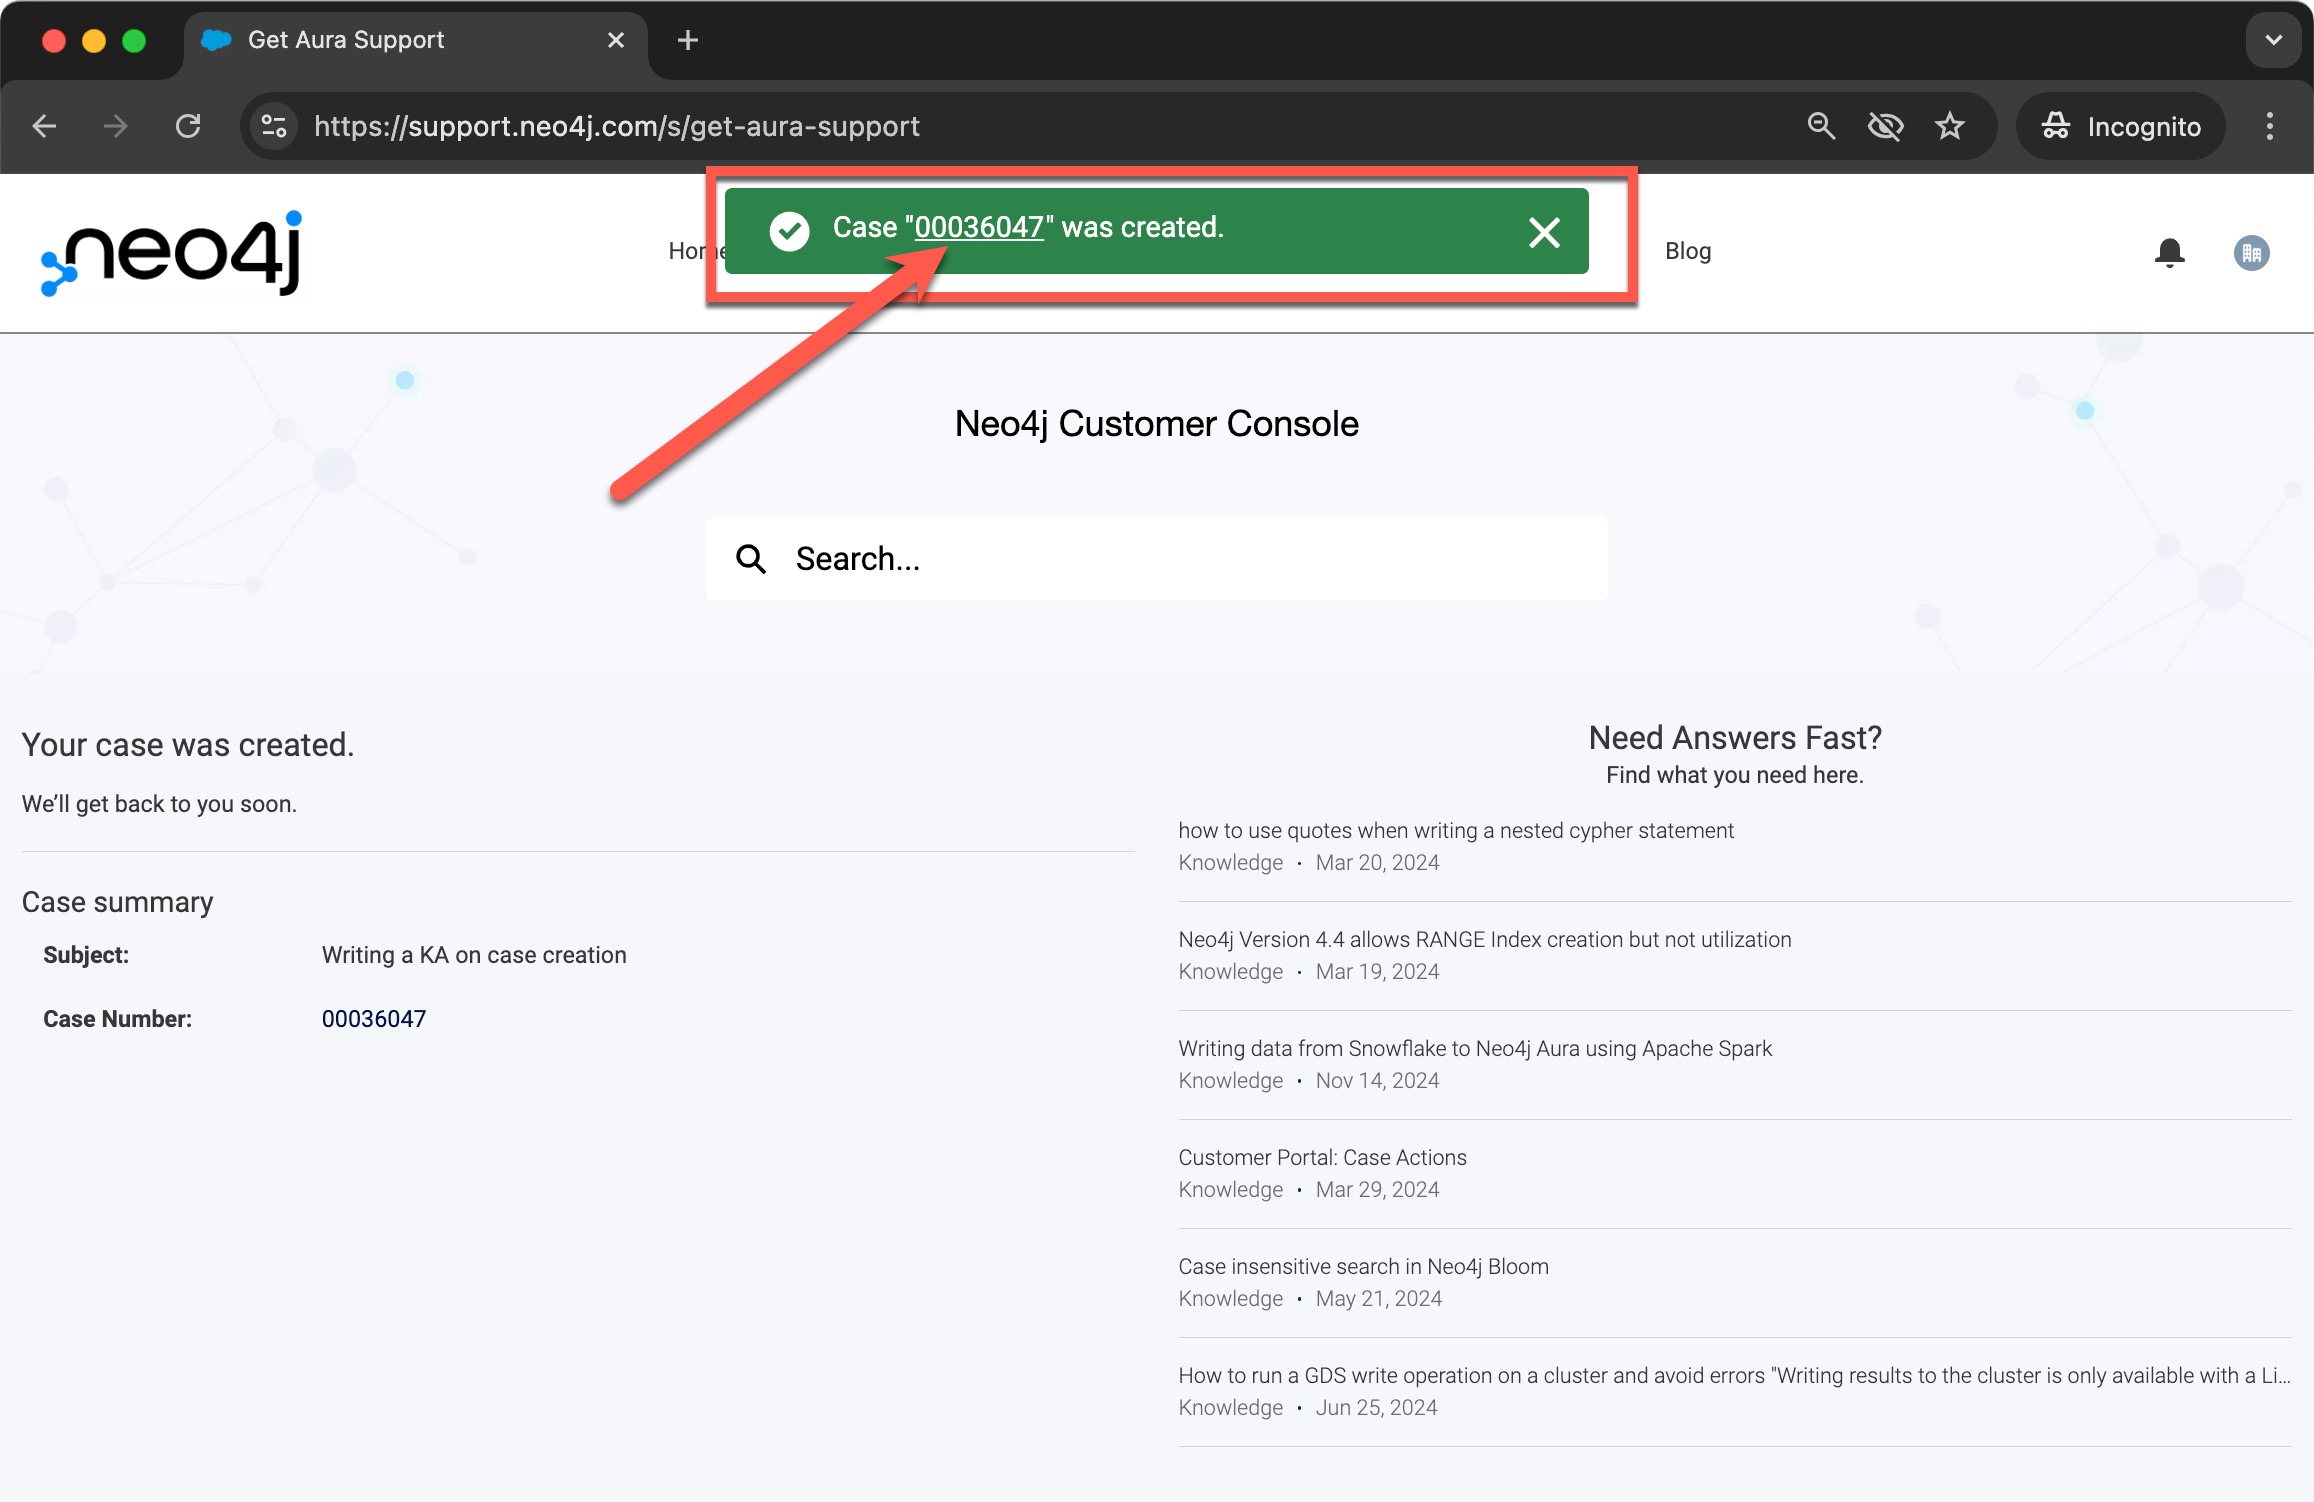Click the search magnifier icon

point(751,559)
